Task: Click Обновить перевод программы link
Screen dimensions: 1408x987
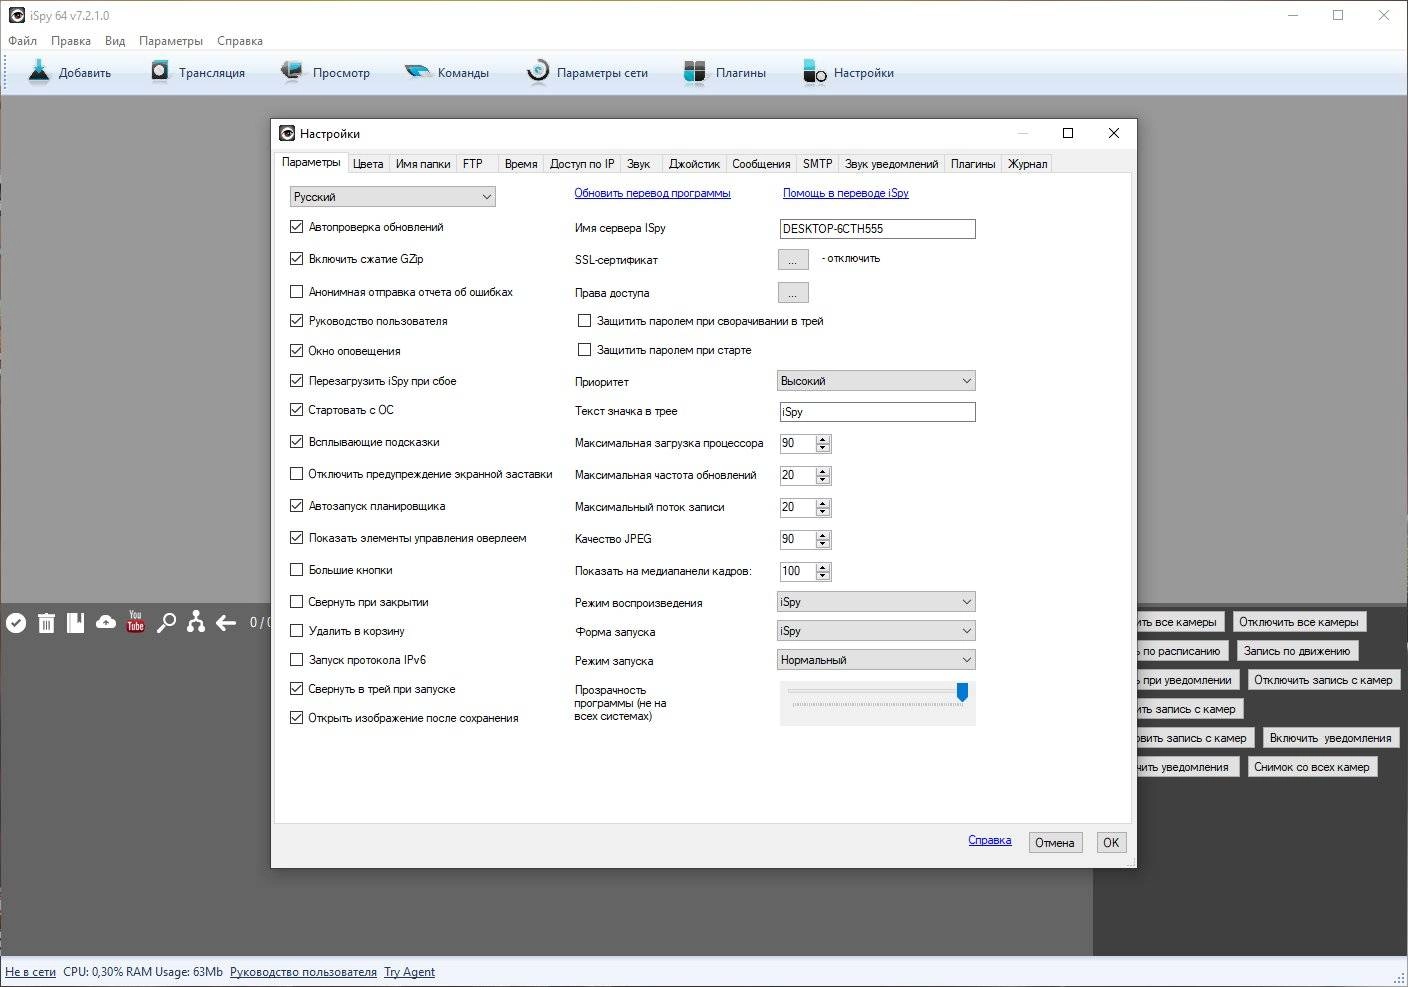Action: (652, 193)
